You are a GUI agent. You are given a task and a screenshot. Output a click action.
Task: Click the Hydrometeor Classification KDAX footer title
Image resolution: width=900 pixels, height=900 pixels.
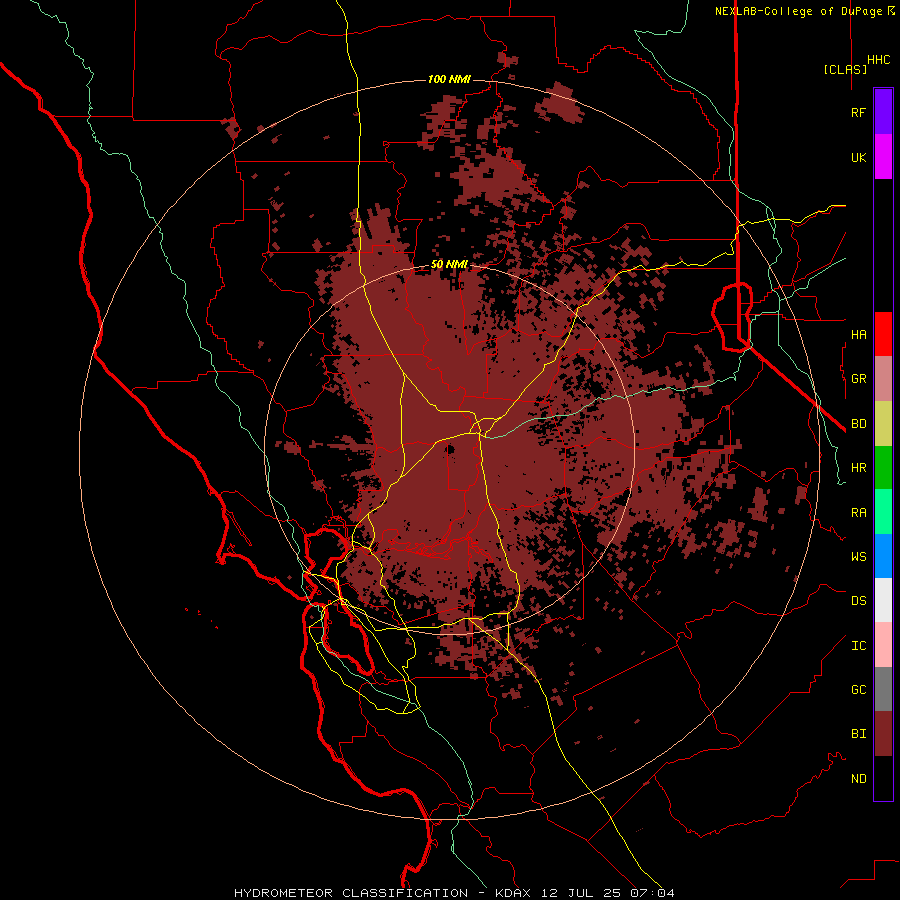[x=454, y=893]
